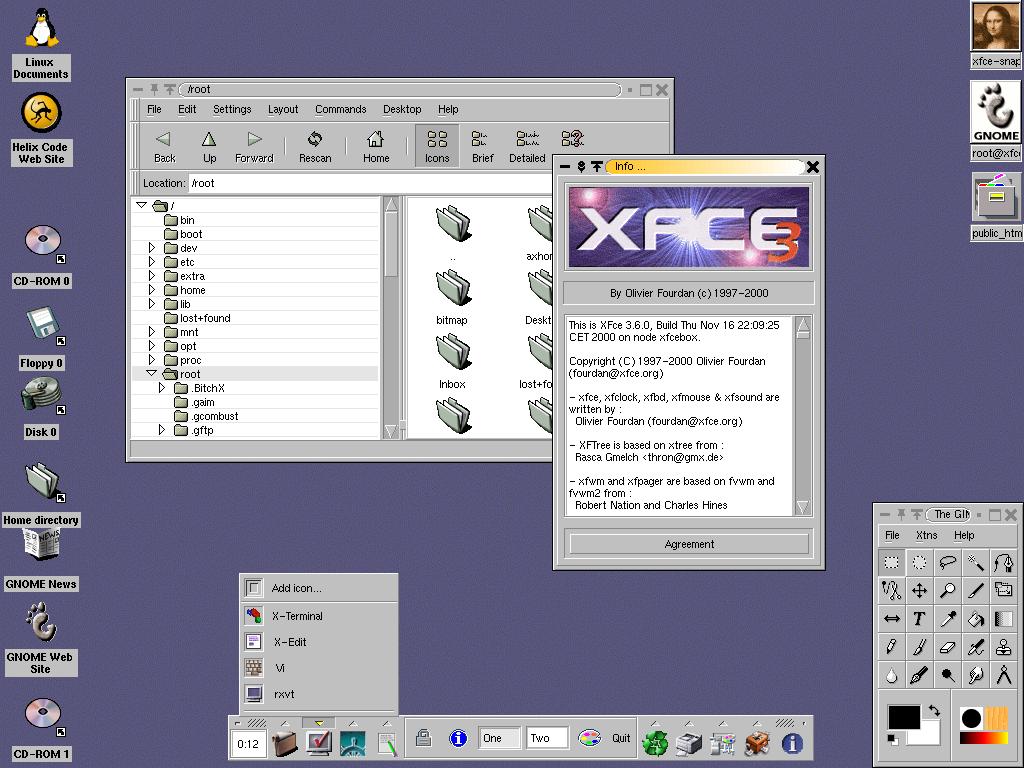Image resolution: width=1024 pixels, height=768 pixels.
Task: Open the Commands menu in file manager
Action: [x=340, y=109]
